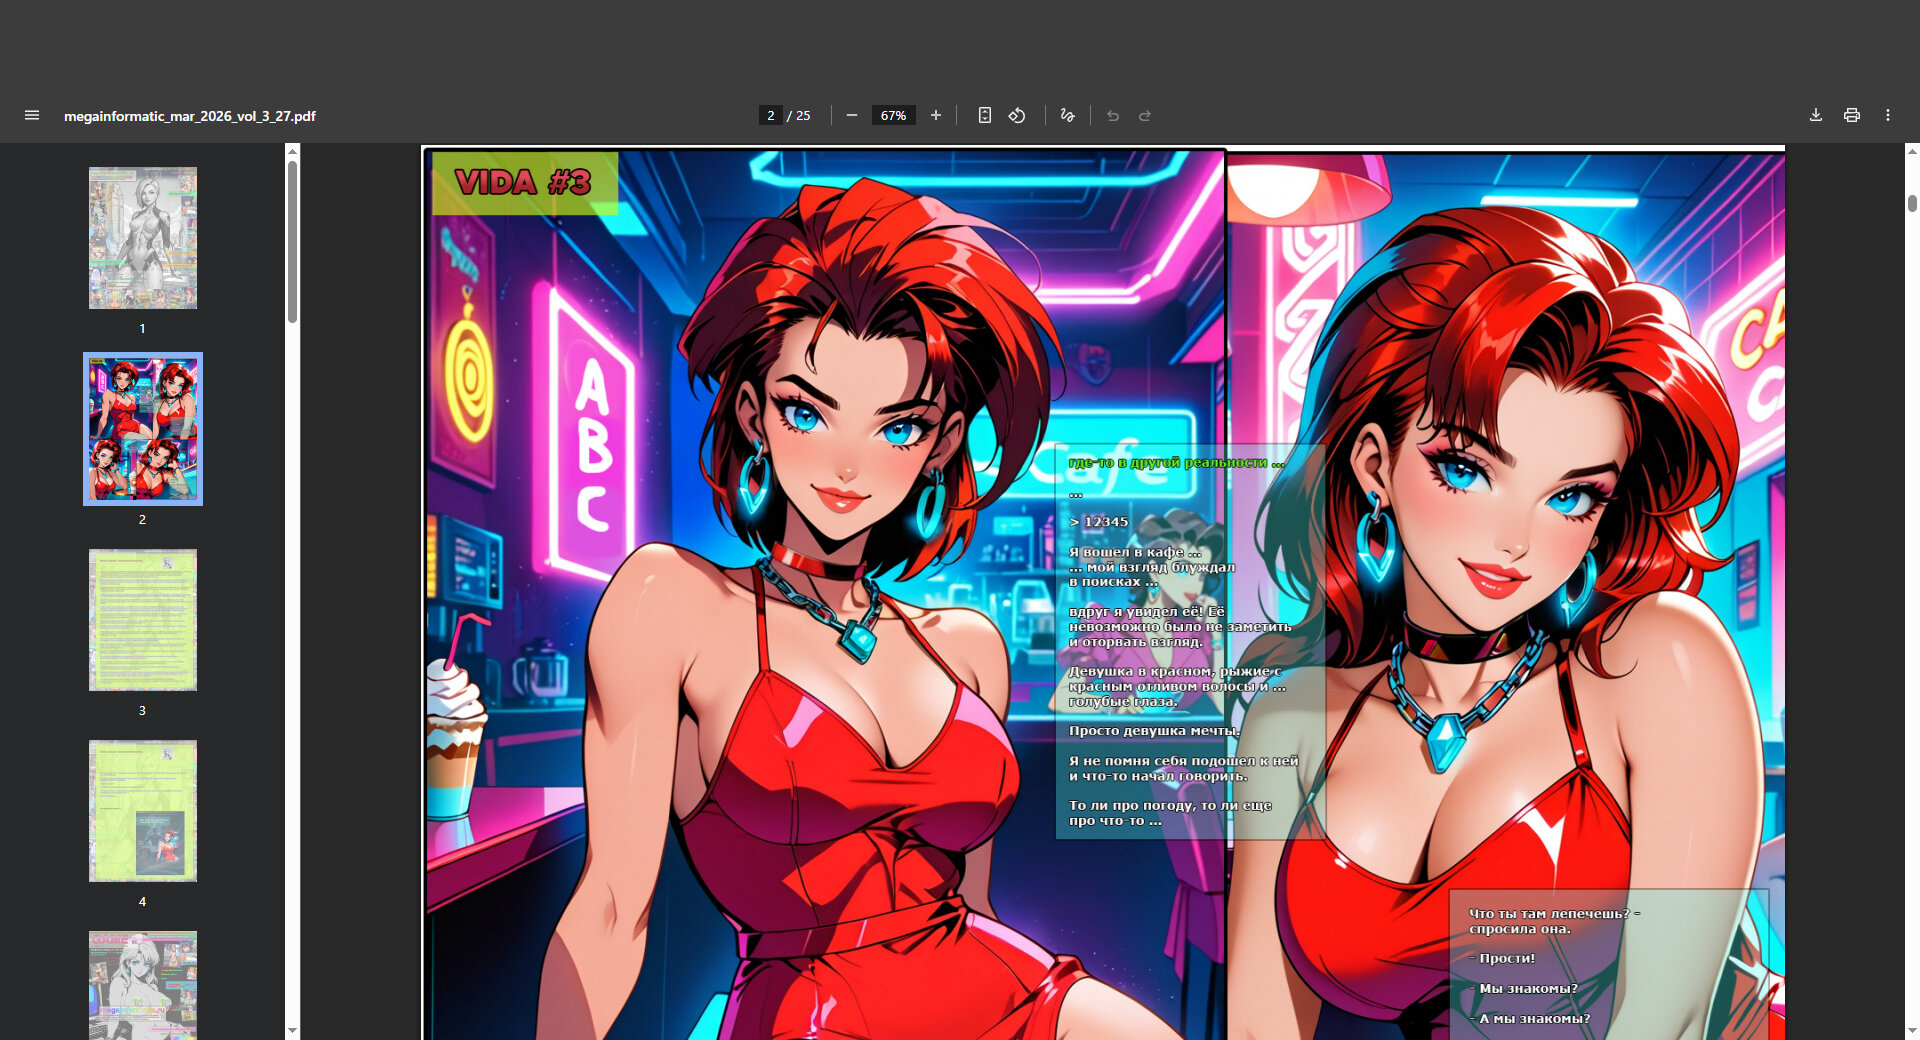The image size is (1920, 1040).
Task: Download the PDF file
Action: 1816,116
